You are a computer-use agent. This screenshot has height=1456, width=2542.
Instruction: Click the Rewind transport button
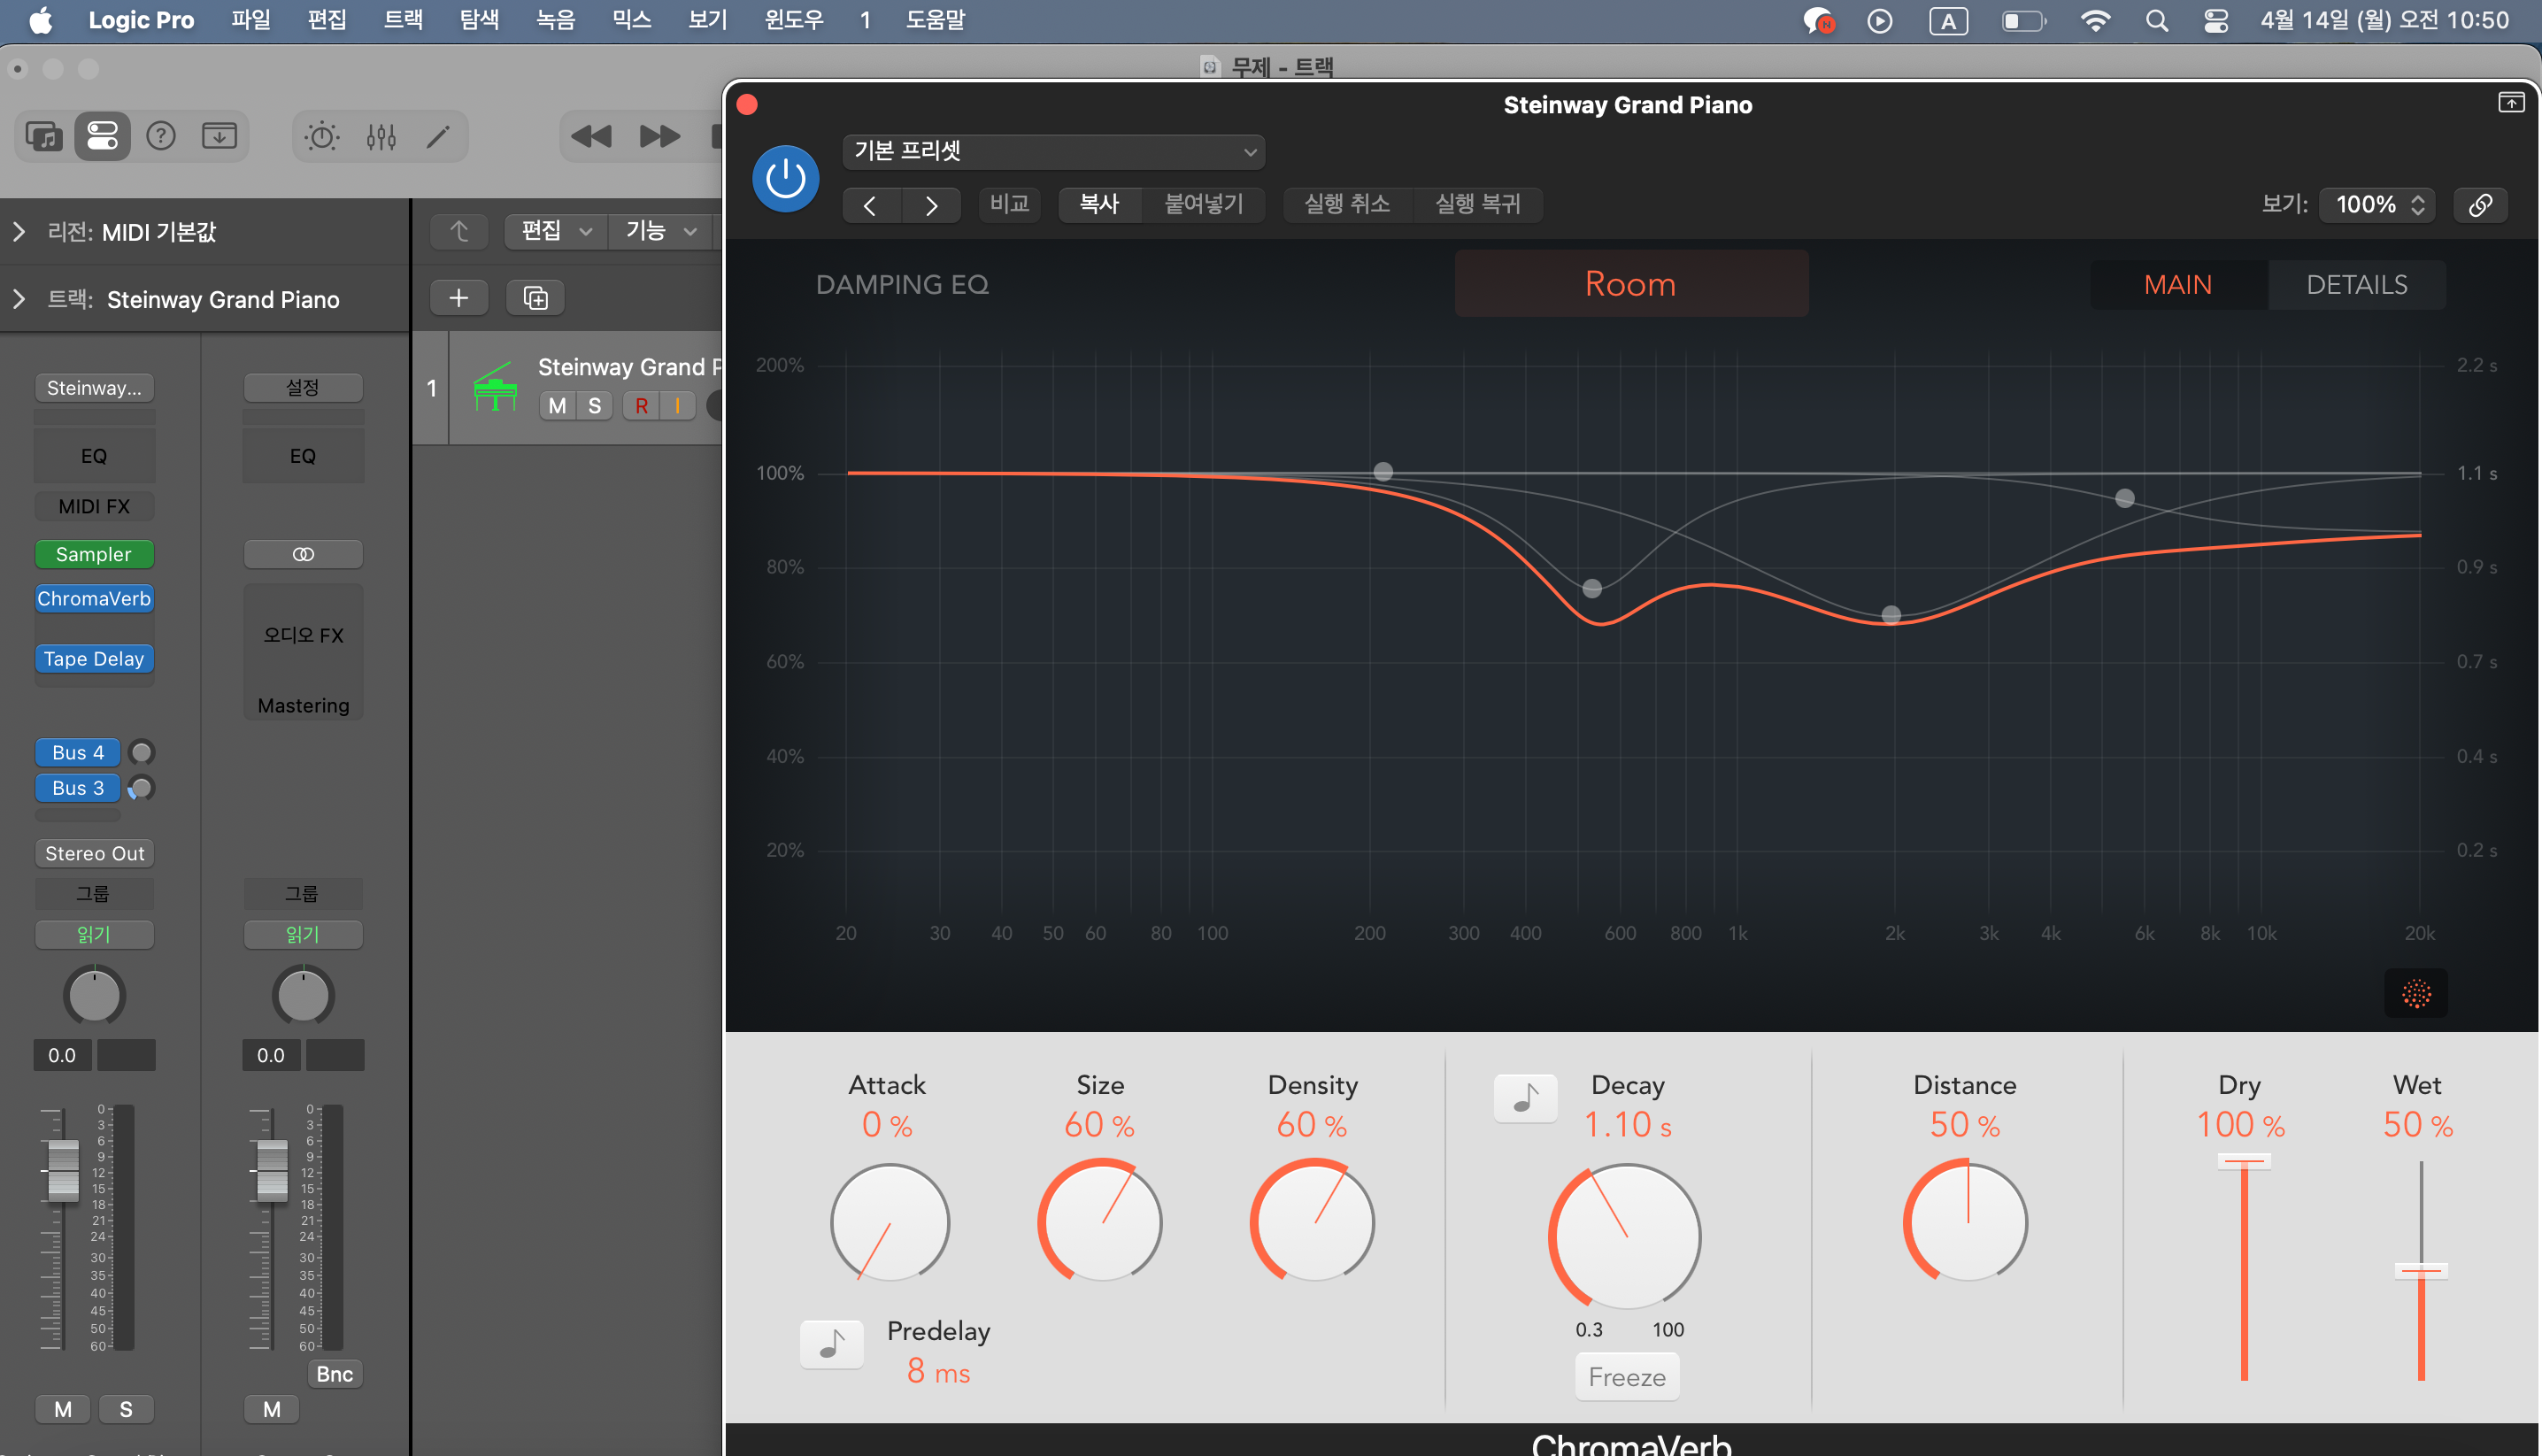(591, 136)
